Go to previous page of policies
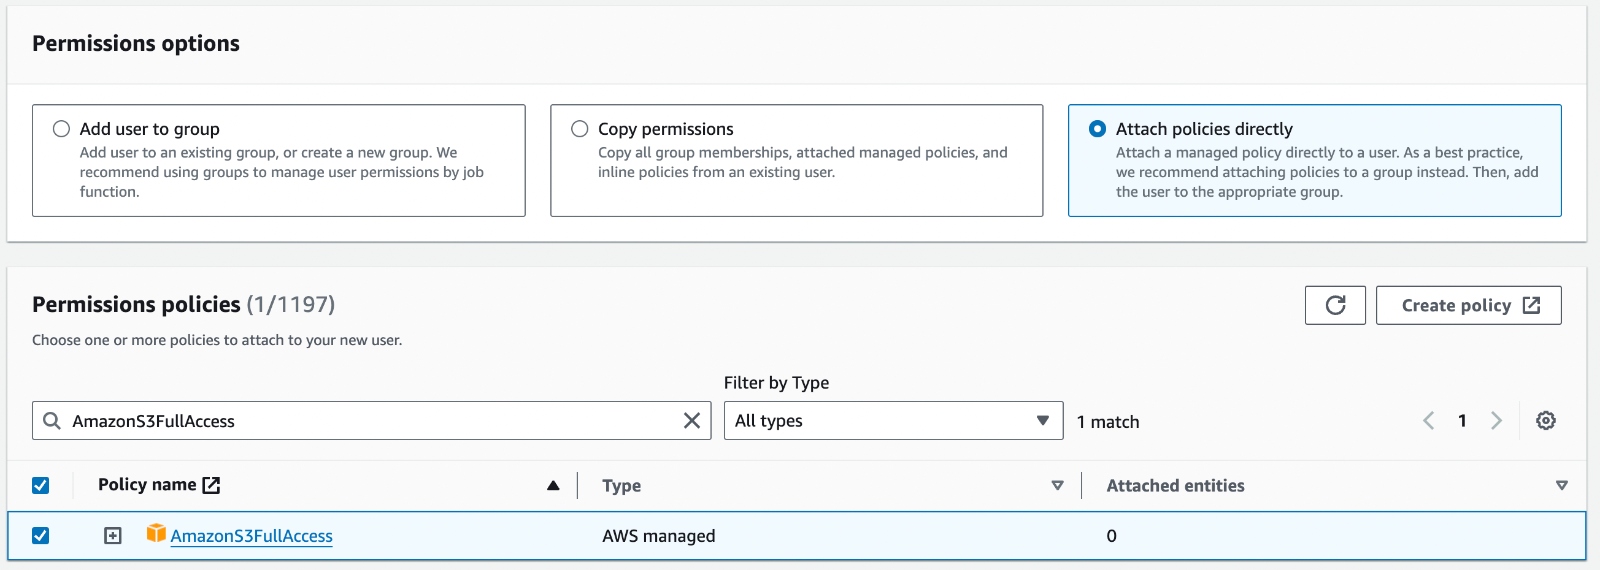 1429,421
